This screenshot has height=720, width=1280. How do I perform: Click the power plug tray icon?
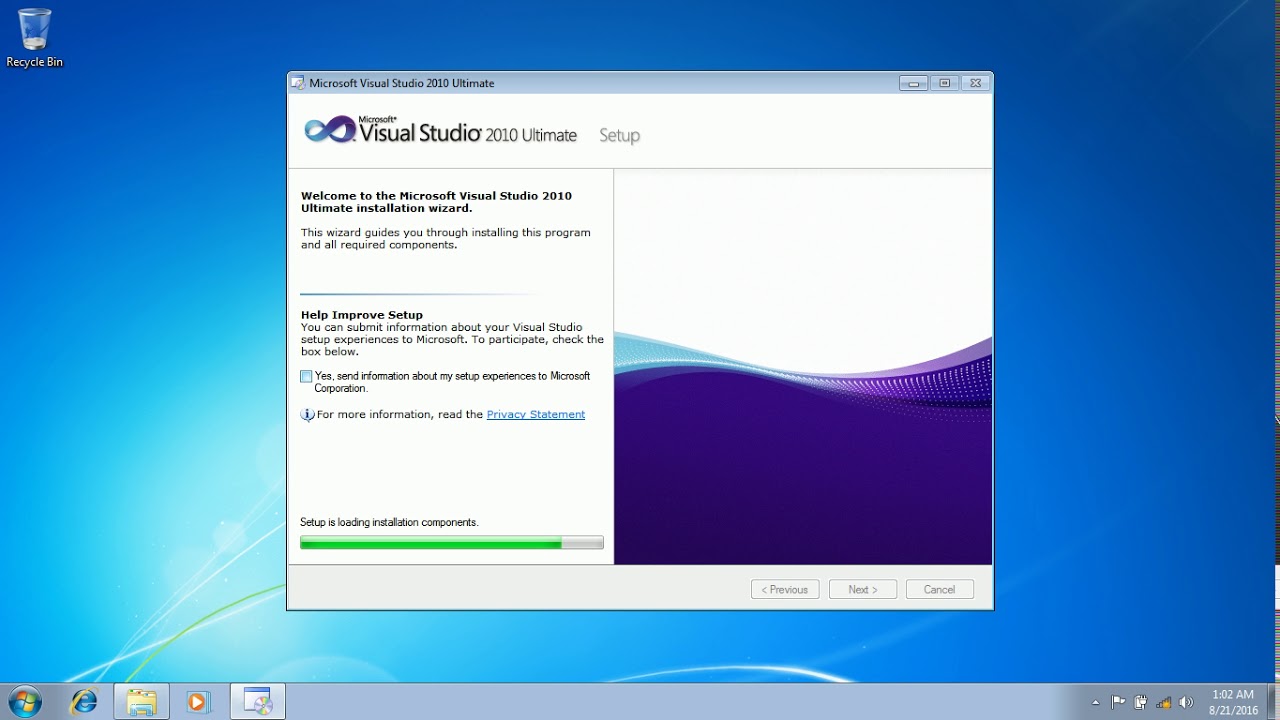click(x=1140, y=702)
